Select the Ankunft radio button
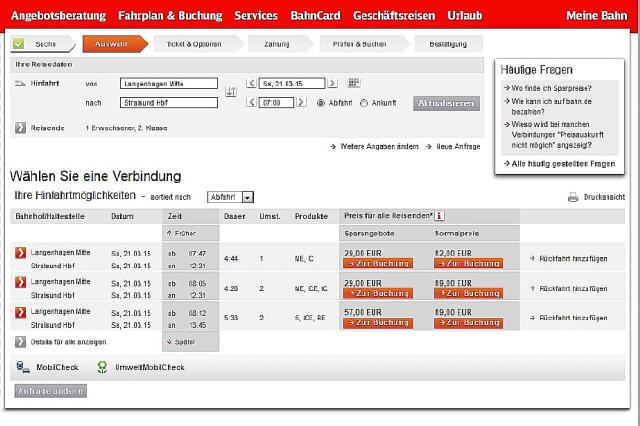The image size is (640, 426). pos(364,103)
